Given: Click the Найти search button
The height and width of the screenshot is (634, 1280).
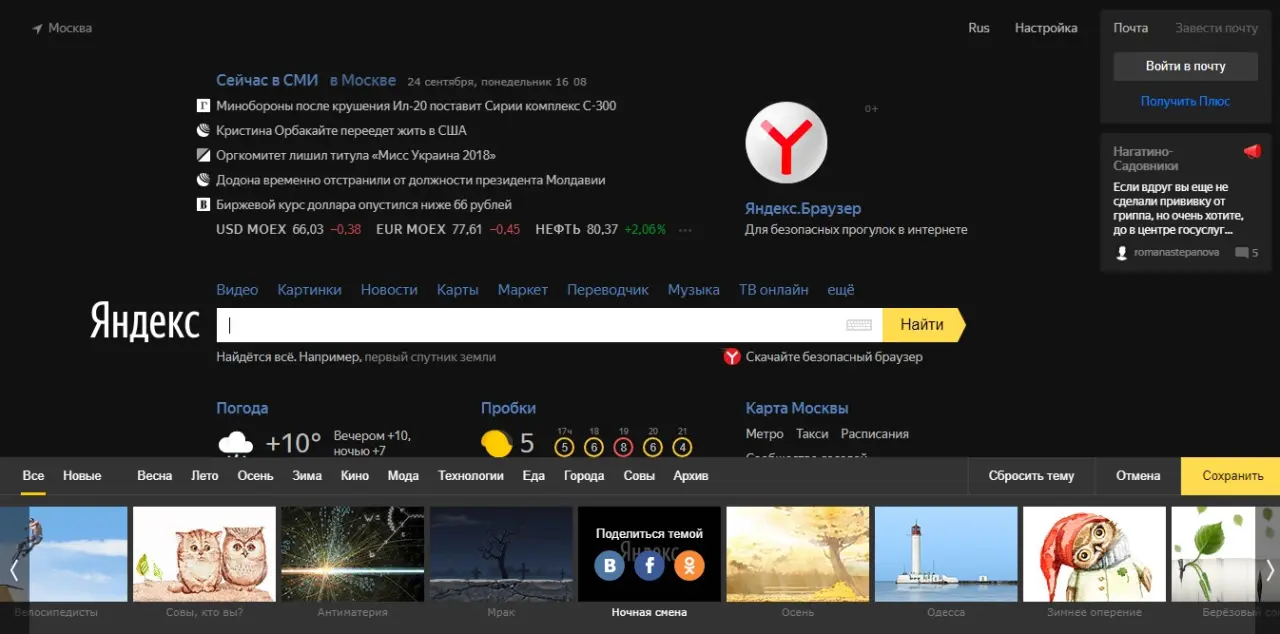Looking at the screenshot, I should (923, 325).
